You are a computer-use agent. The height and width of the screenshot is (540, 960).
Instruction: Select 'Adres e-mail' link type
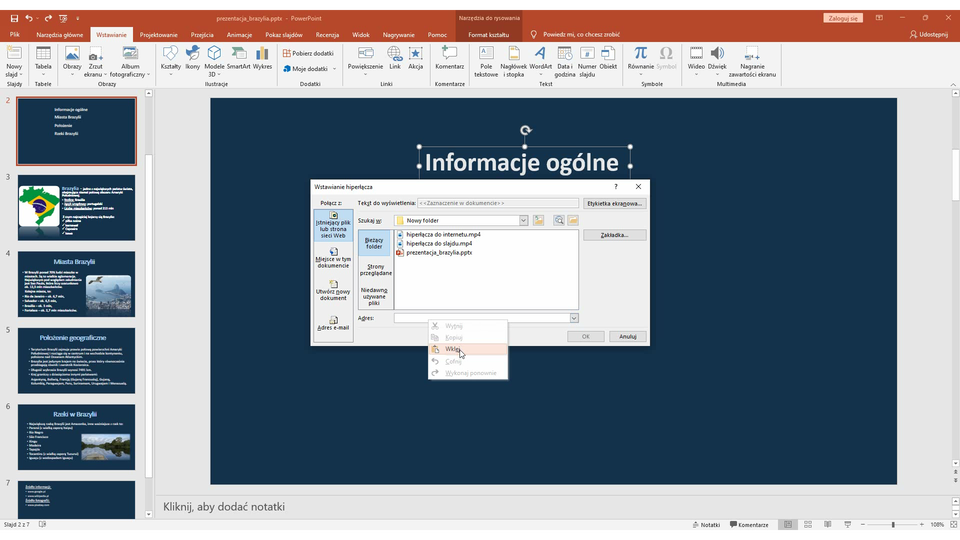click(x=333, y=322)
